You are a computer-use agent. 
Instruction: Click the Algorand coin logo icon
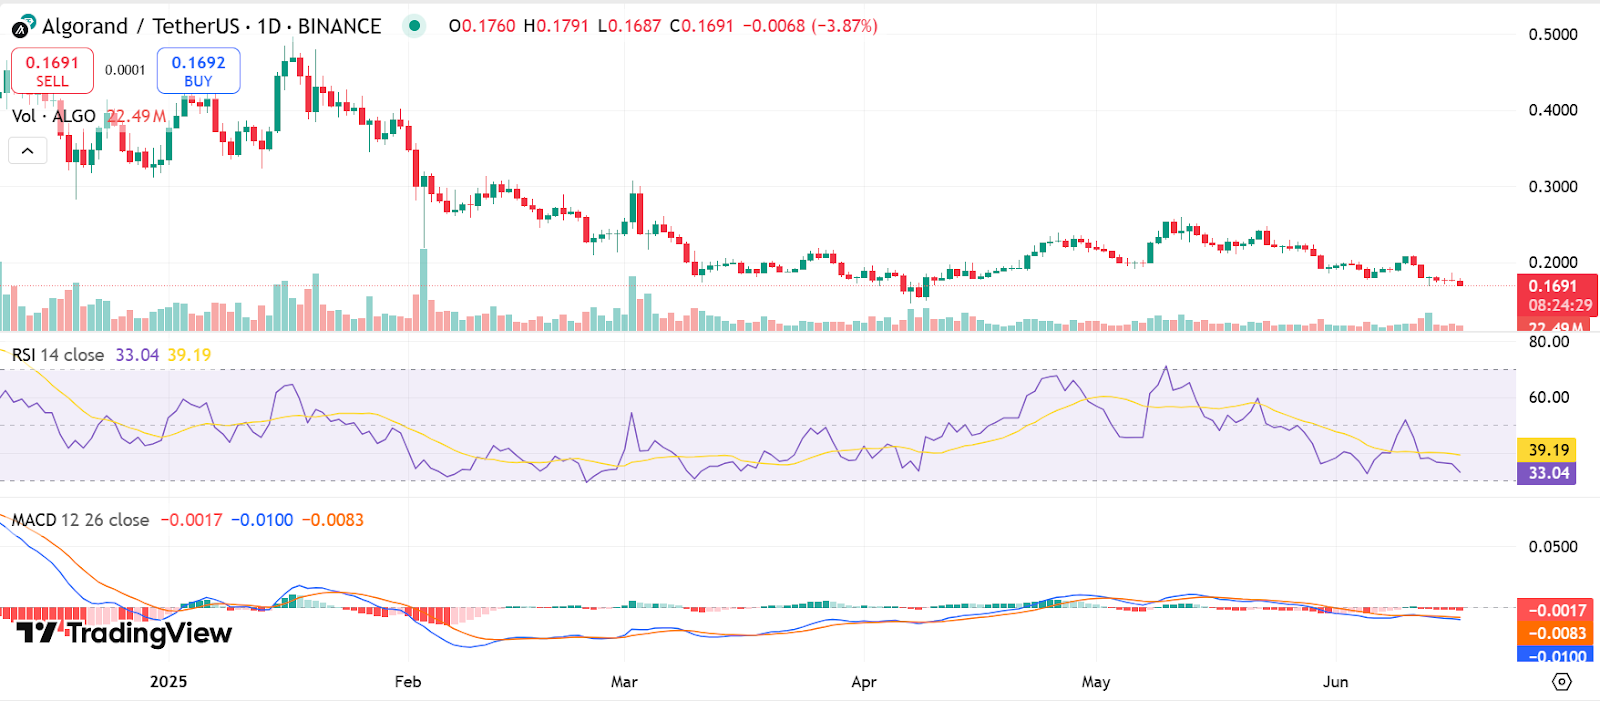pyautogui.click(x=23, y=26)
